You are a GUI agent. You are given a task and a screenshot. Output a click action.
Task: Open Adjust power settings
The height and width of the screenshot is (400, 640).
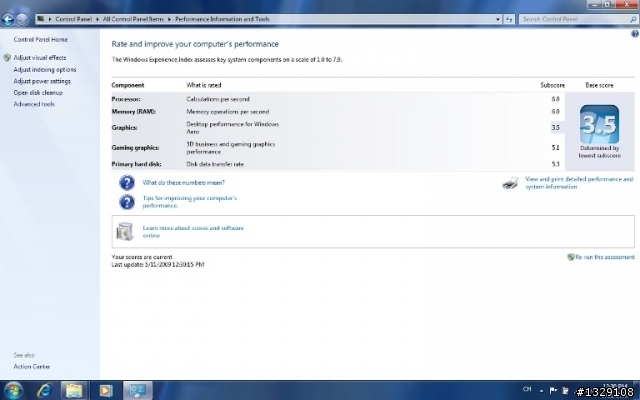click(42, 81)
